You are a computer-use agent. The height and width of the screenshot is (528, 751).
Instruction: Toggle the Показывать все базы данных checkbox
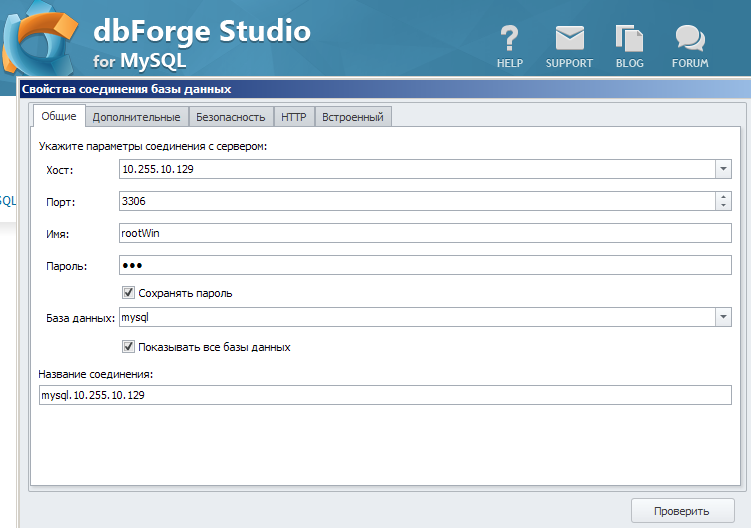coord(128,346)
